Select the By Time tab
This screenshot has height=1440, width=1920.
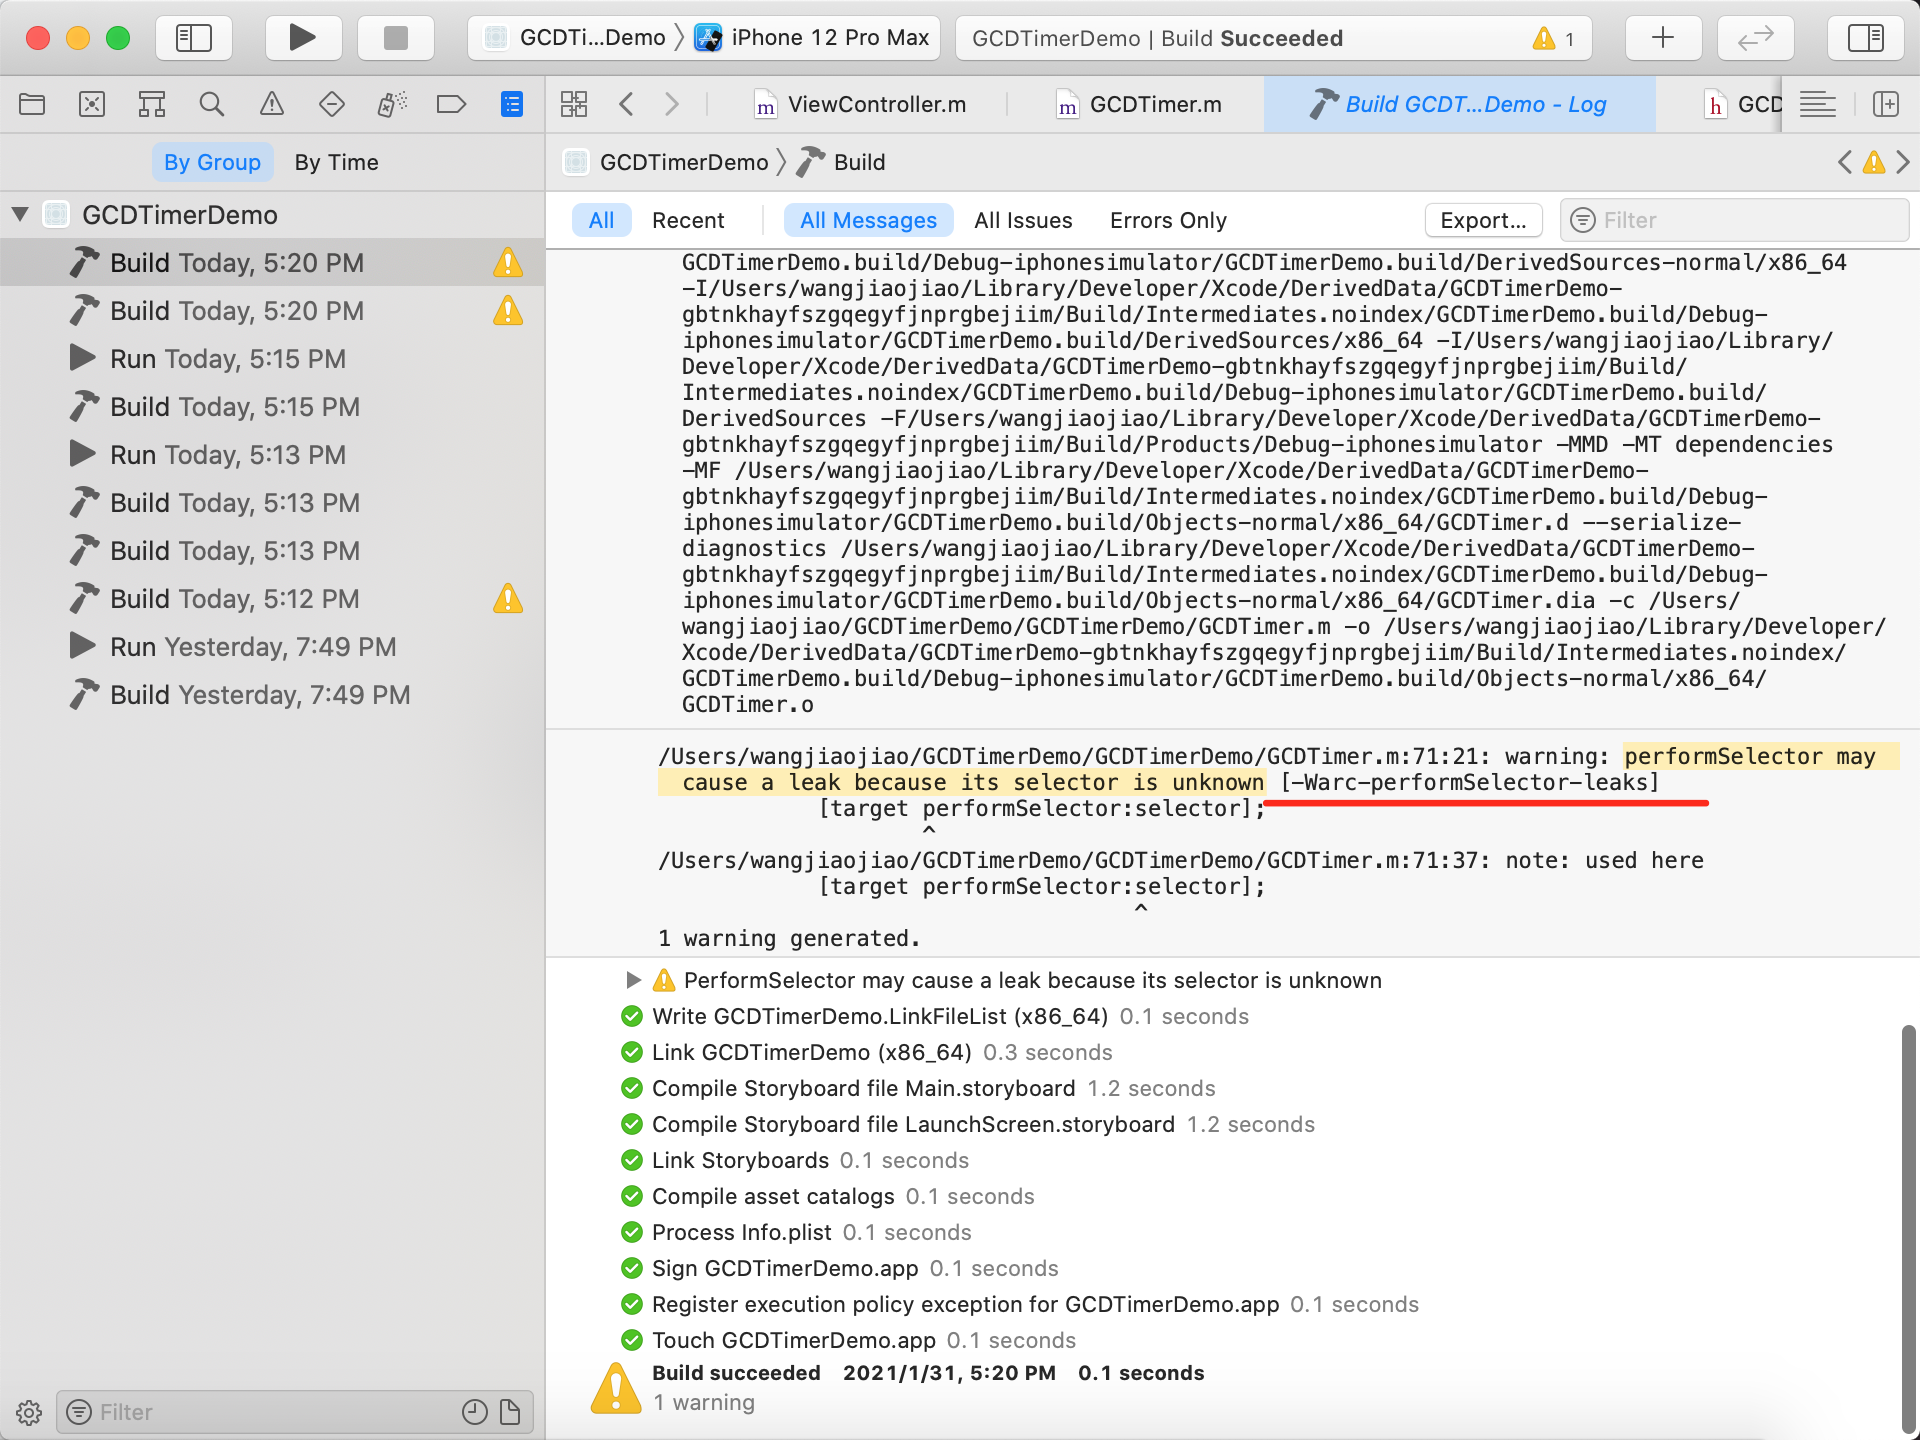[x=336, y=162]
